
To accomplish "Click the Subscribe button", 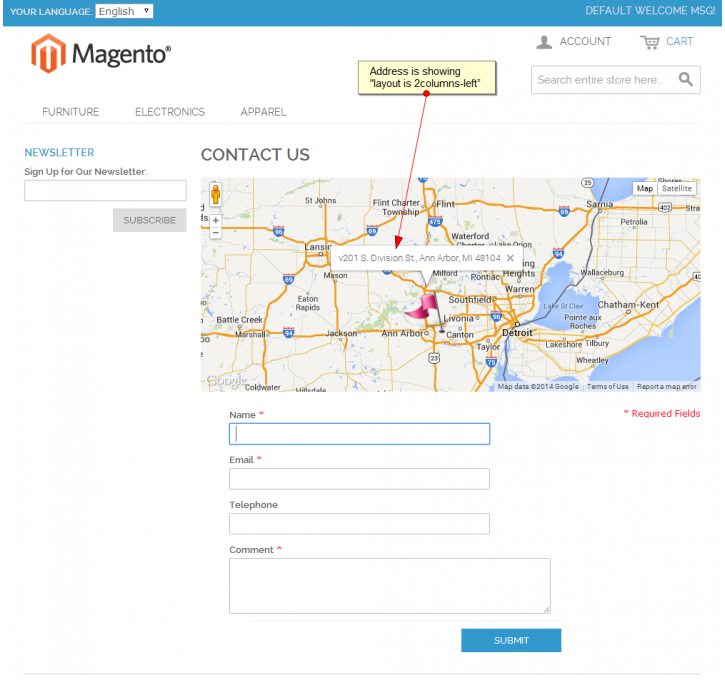I will [x=149, y=220].
